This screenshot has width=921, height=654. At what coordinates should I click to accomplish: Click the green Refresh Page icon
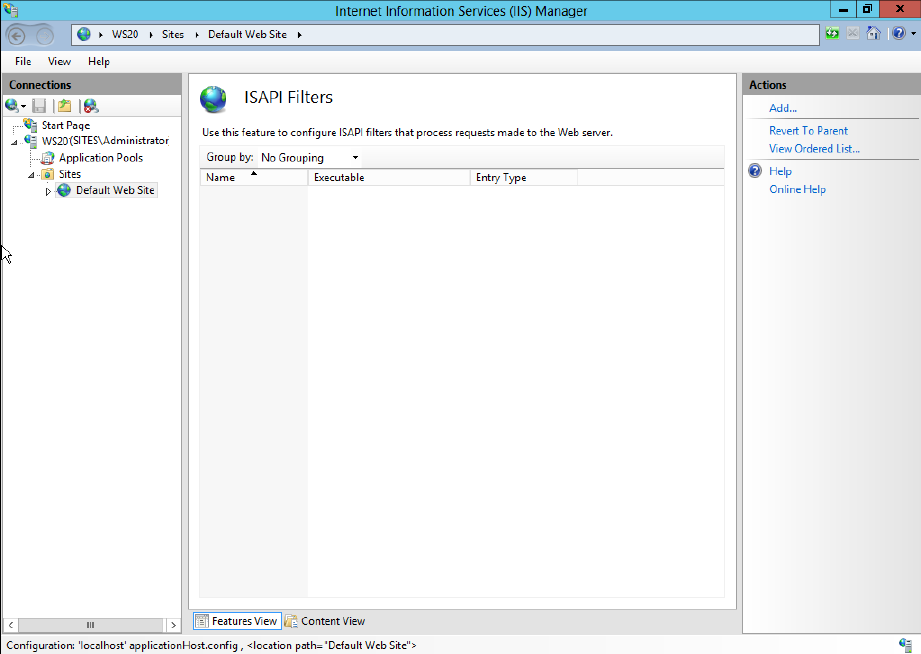click(832, 33)
